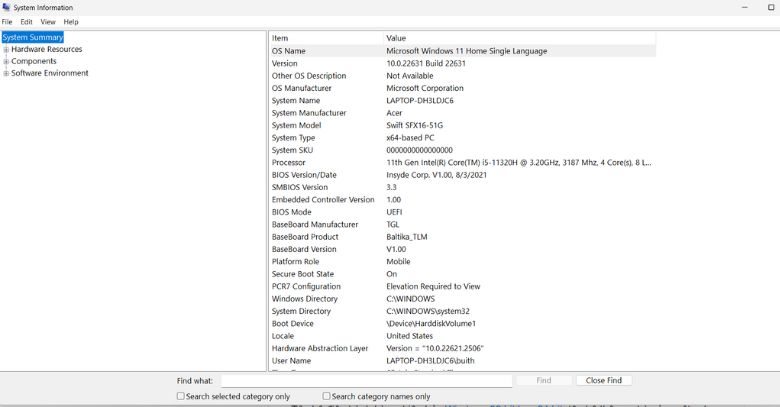Image resolution: width=780 pixels, height=407 pixels.
Task: Select the Processor row
Action: pos(463,163)
